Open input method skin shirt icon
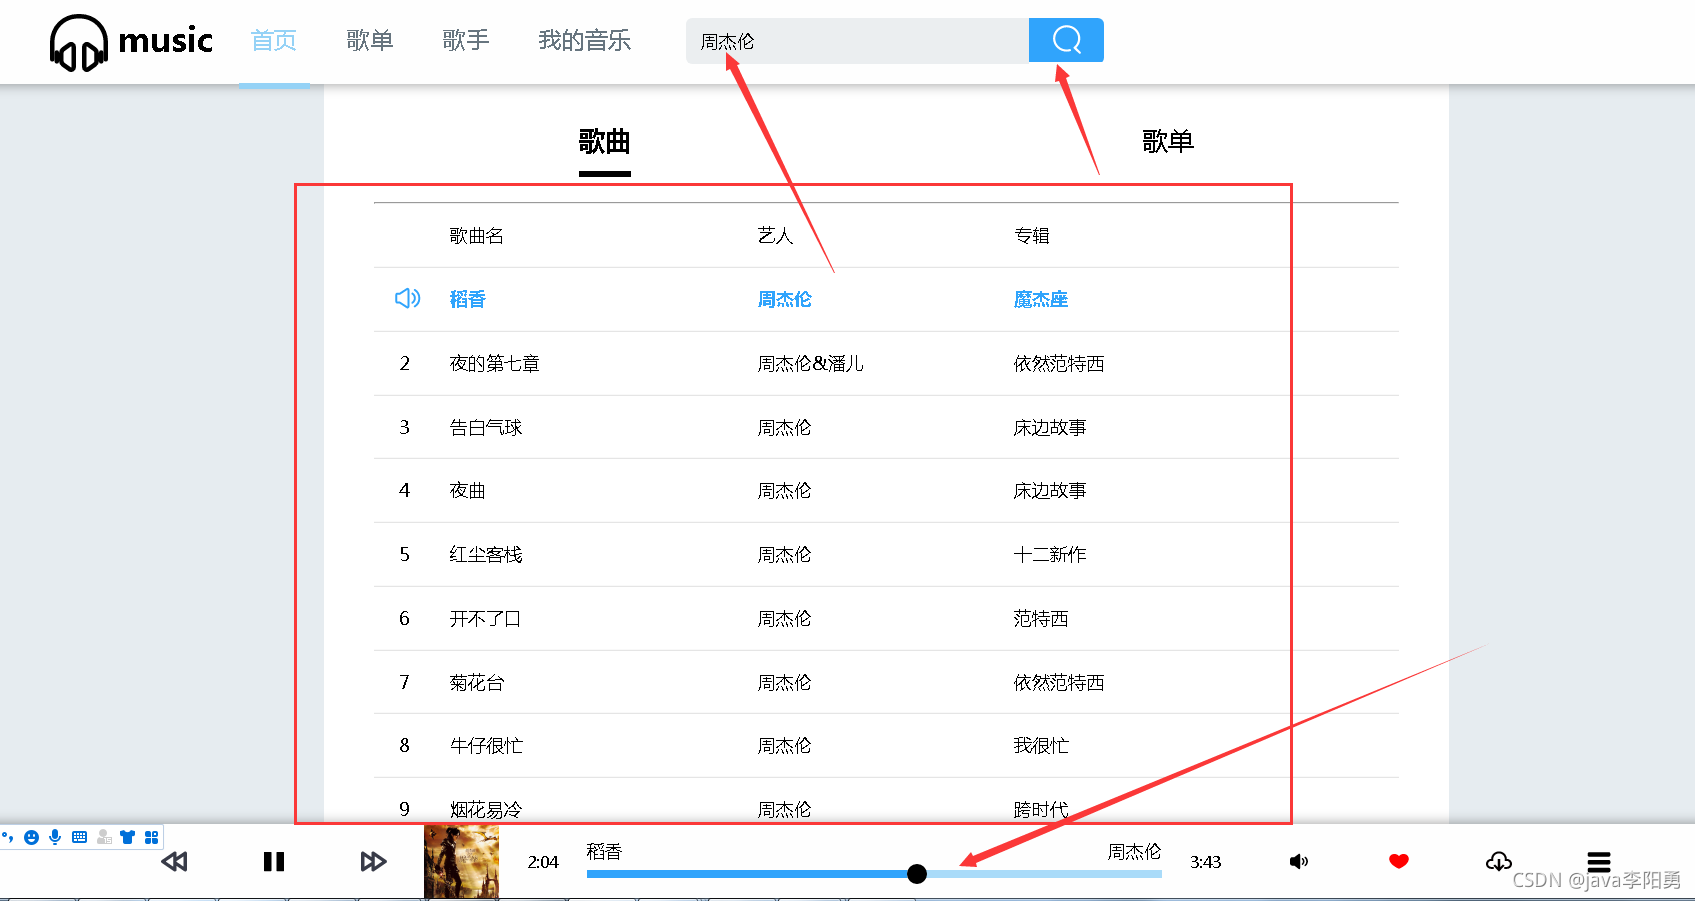This screenshot has width=1695, height=901. pyautogui.click(x=127, y=837)
